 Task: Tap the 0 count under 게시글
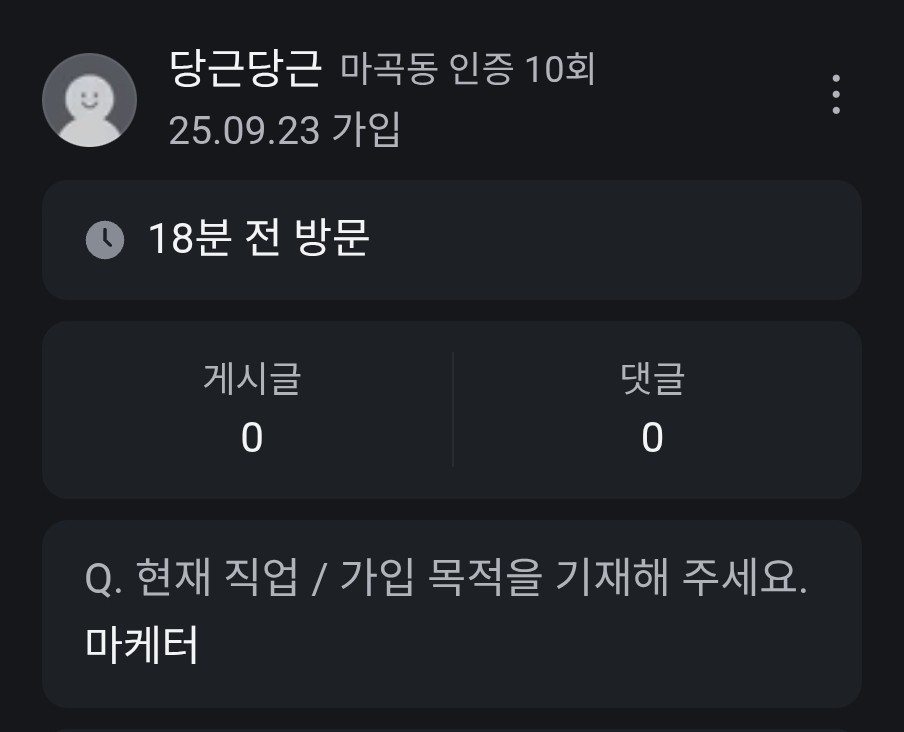(252, 438)
